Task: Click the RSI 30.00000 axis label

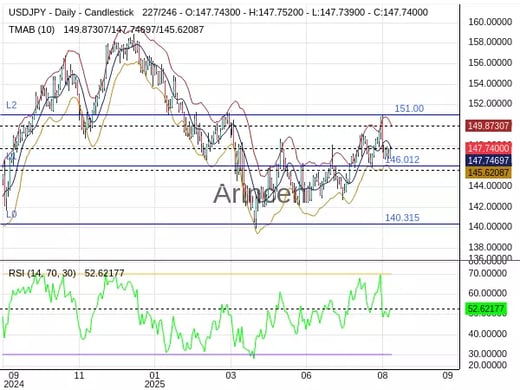Action: coord(487,354)
